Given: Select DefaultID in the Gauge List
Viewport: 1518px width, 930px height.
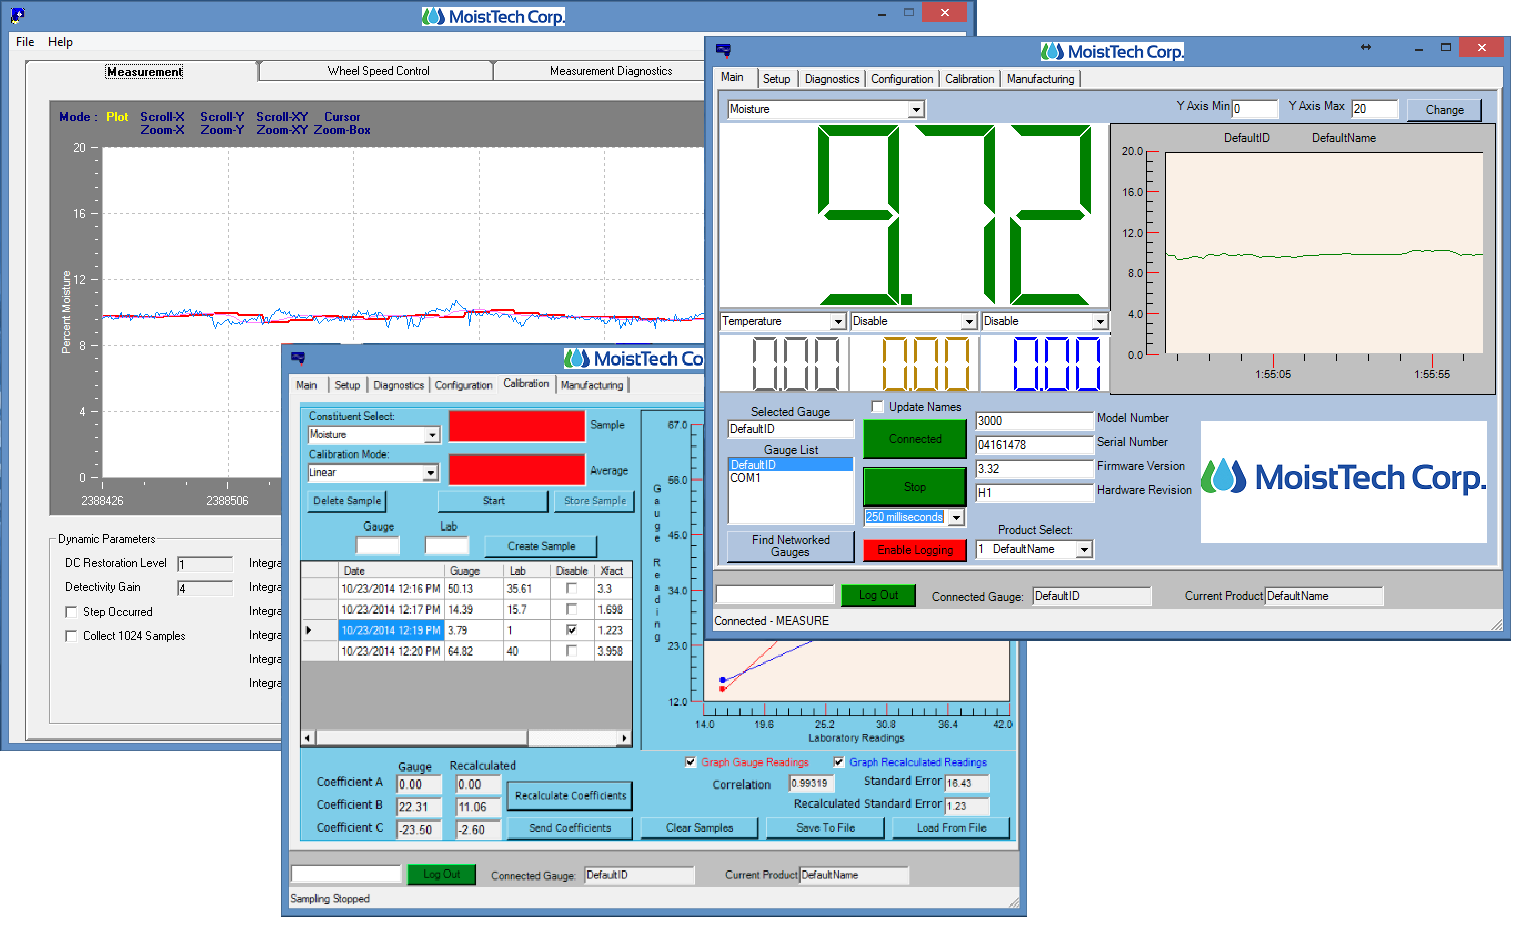Looking at the screenshot, I should click(x=790, y=465).
